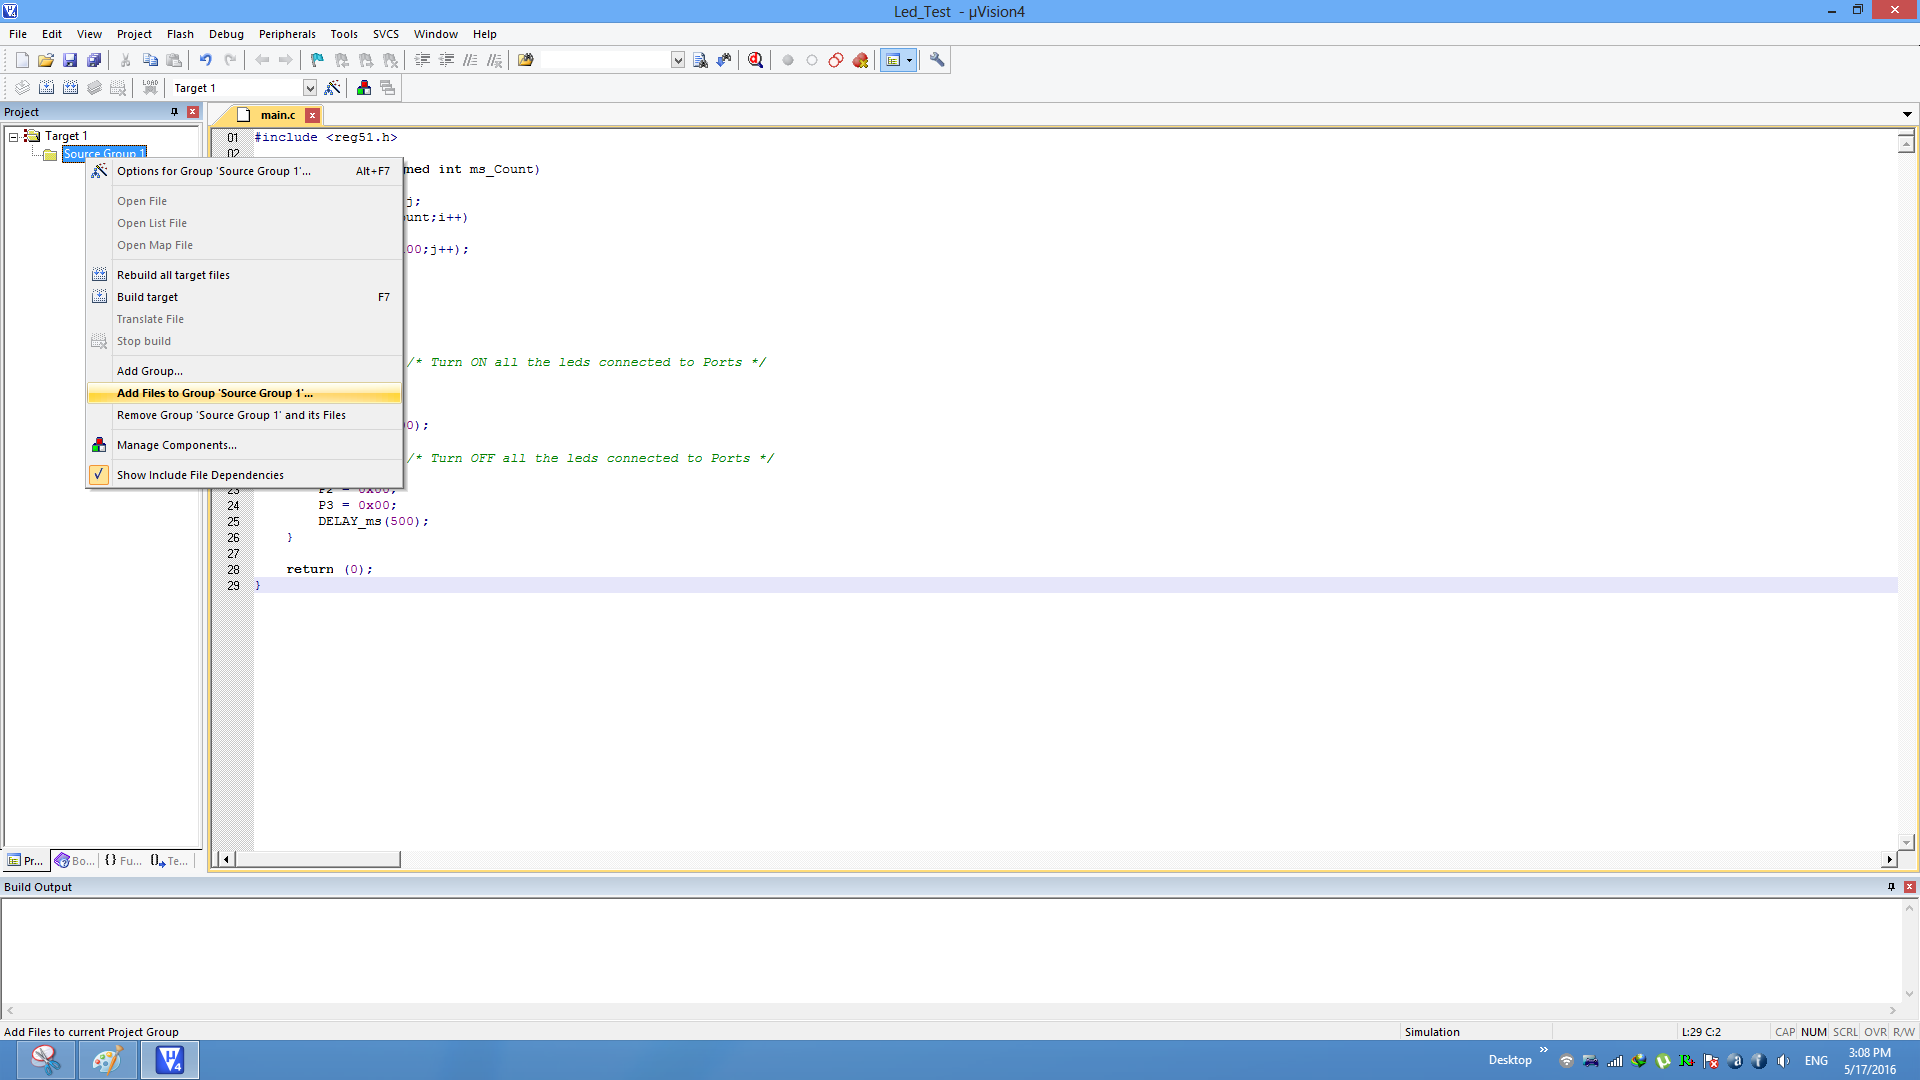Click the Comment selection icon
This screenshot has height=1080, width=1920.
pos(470,60)
